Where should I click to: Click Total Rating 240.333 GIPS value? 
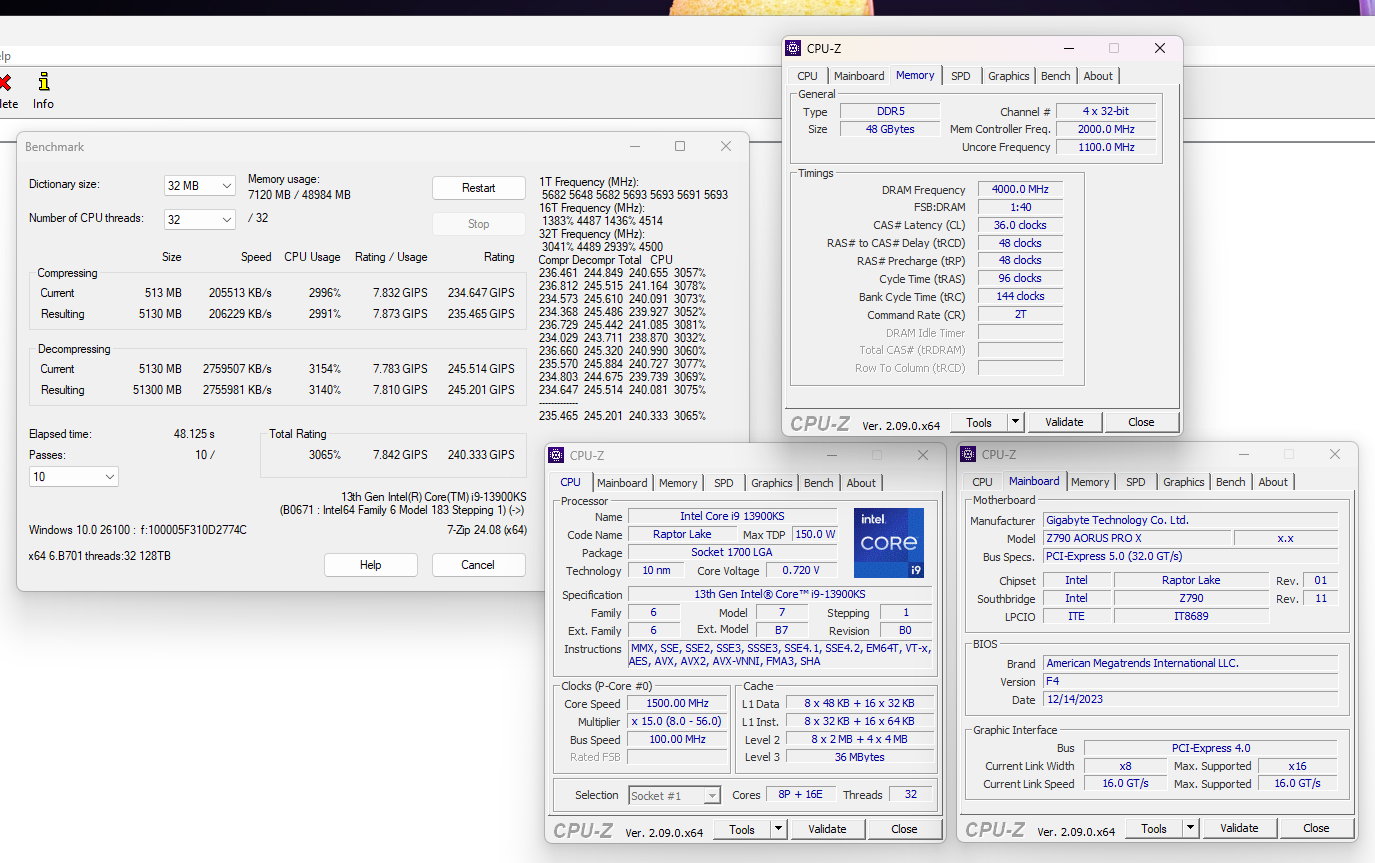click(x=481, y=455)
